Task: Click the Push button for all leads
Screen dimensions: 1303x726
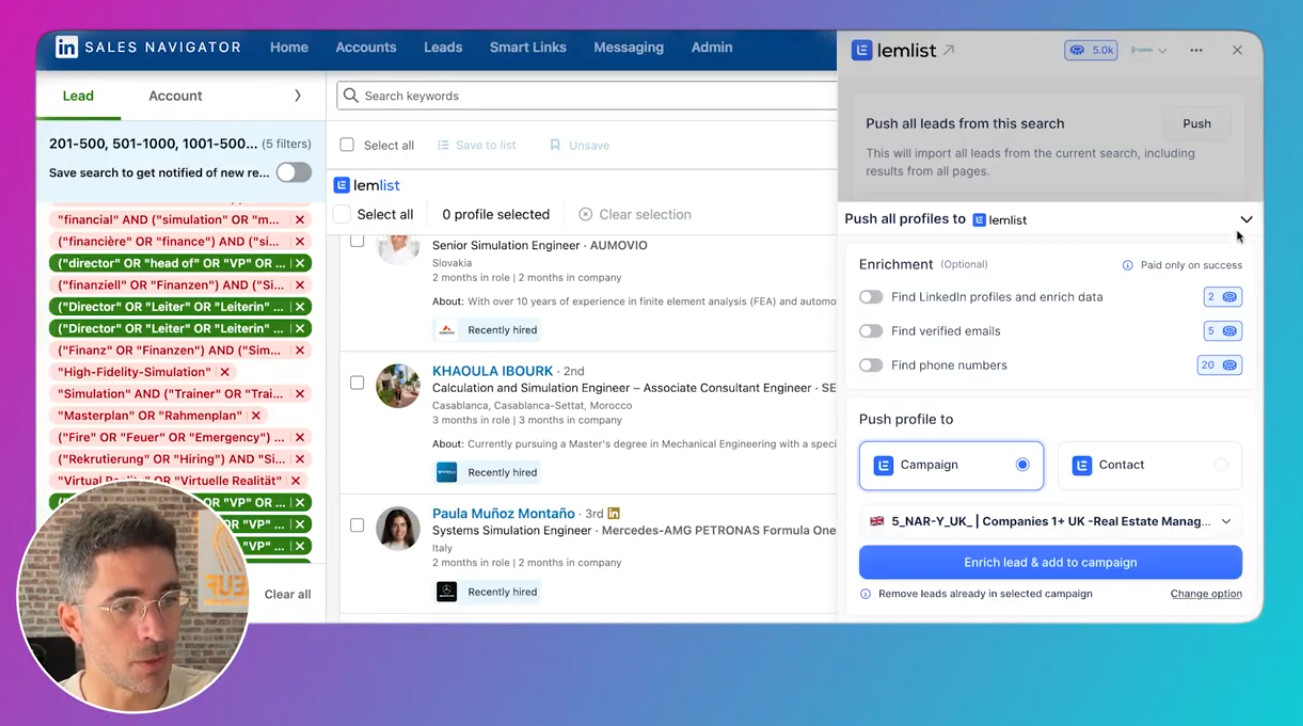Action: (1197, 124)
